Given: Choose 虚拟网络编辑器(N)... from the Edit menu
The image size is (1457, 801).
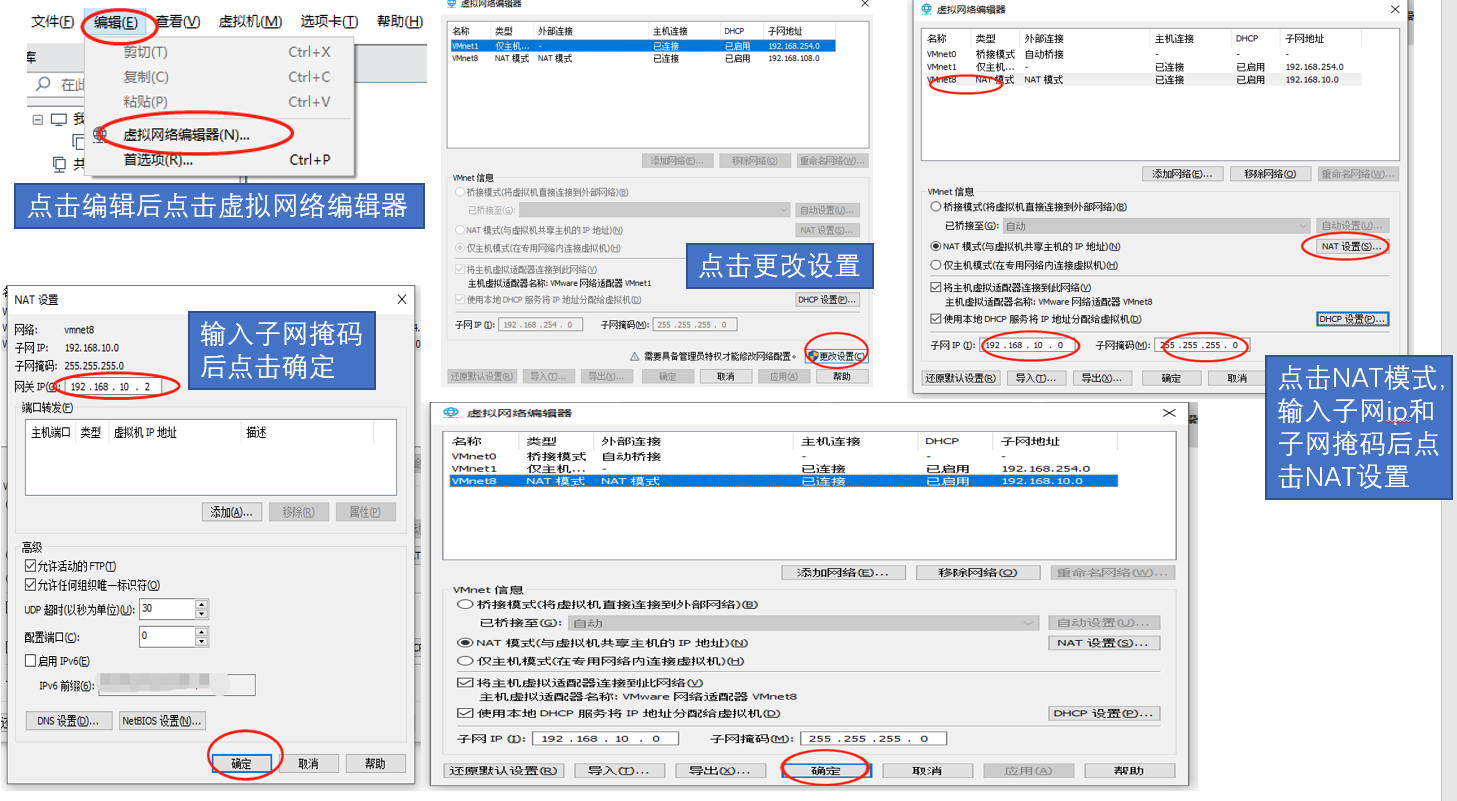Looking at the screenshot, I should click(186, 134).
